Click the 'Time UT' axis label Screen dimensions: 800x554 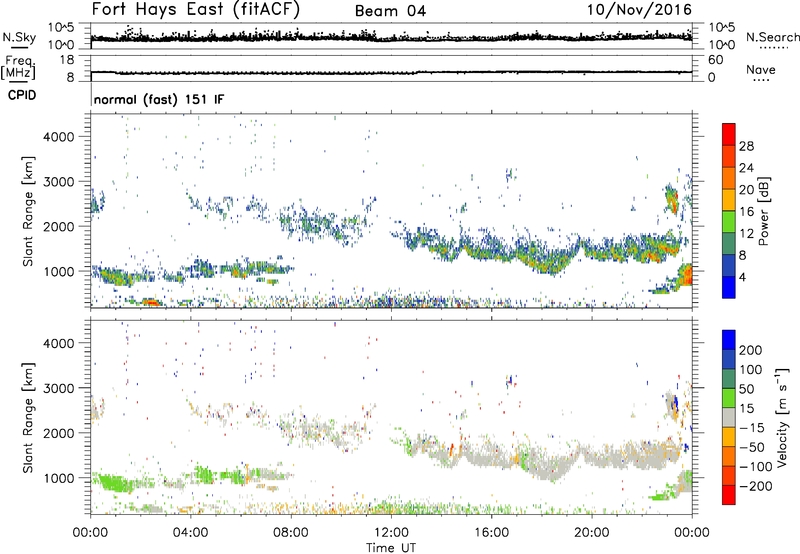click(391, 547)
